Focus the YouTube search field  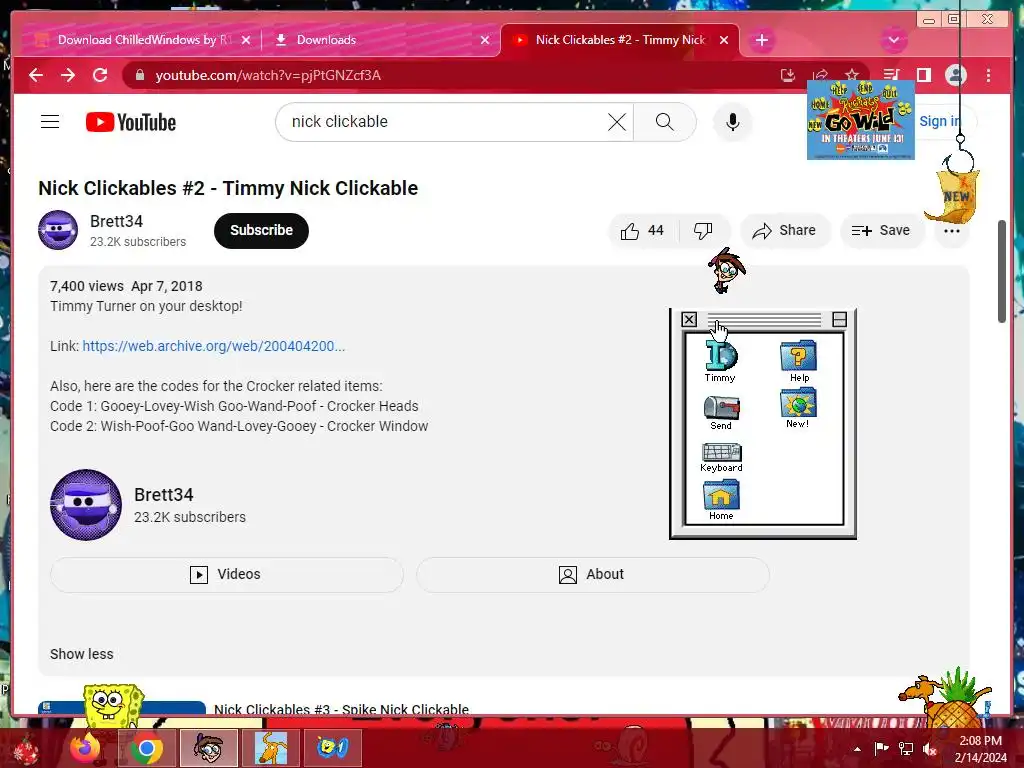point(447,122)
